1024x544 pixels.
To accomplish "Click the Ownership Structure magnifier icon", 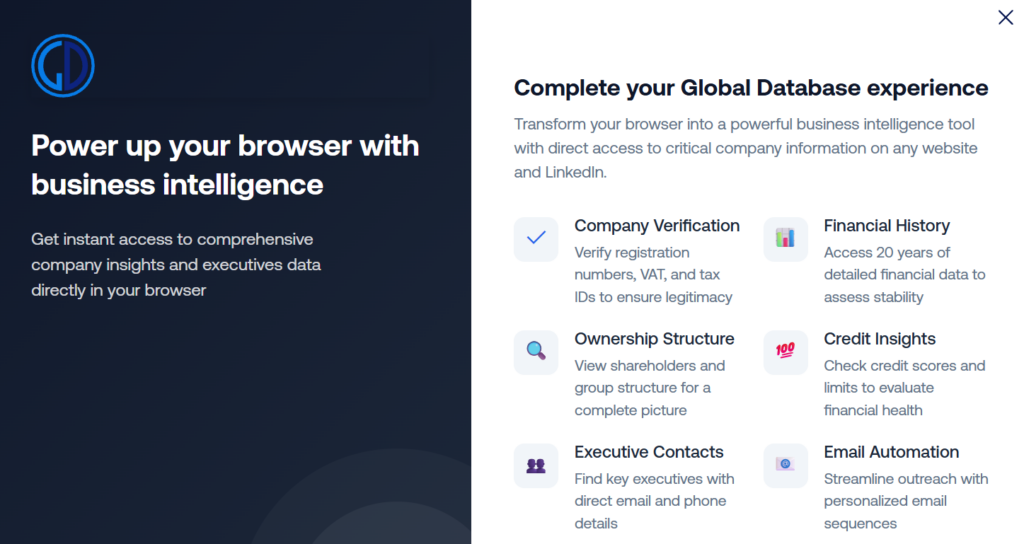I will 536,352.
